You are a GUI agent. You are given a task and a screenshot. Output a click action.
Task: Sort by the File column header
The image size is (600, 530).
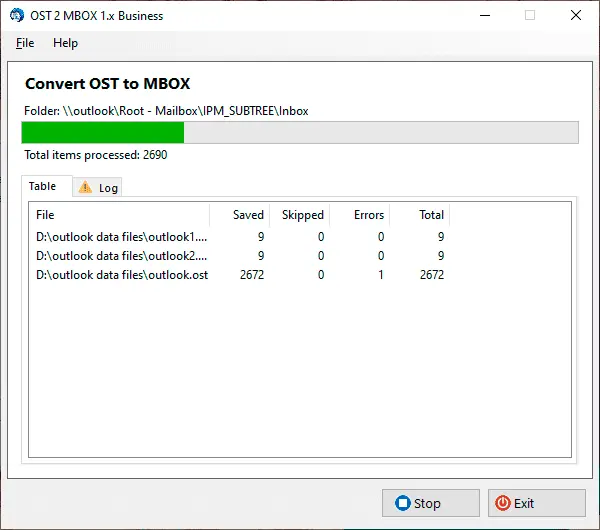[x=118, y=215]
